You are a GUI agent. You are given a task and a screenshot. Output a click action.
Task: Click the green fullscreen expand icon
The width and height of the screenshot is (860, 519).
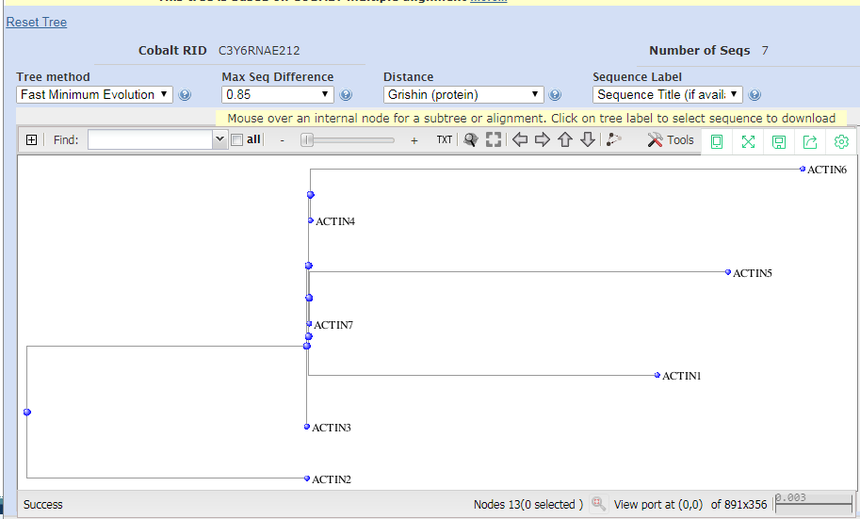click(x=748, y=142)
